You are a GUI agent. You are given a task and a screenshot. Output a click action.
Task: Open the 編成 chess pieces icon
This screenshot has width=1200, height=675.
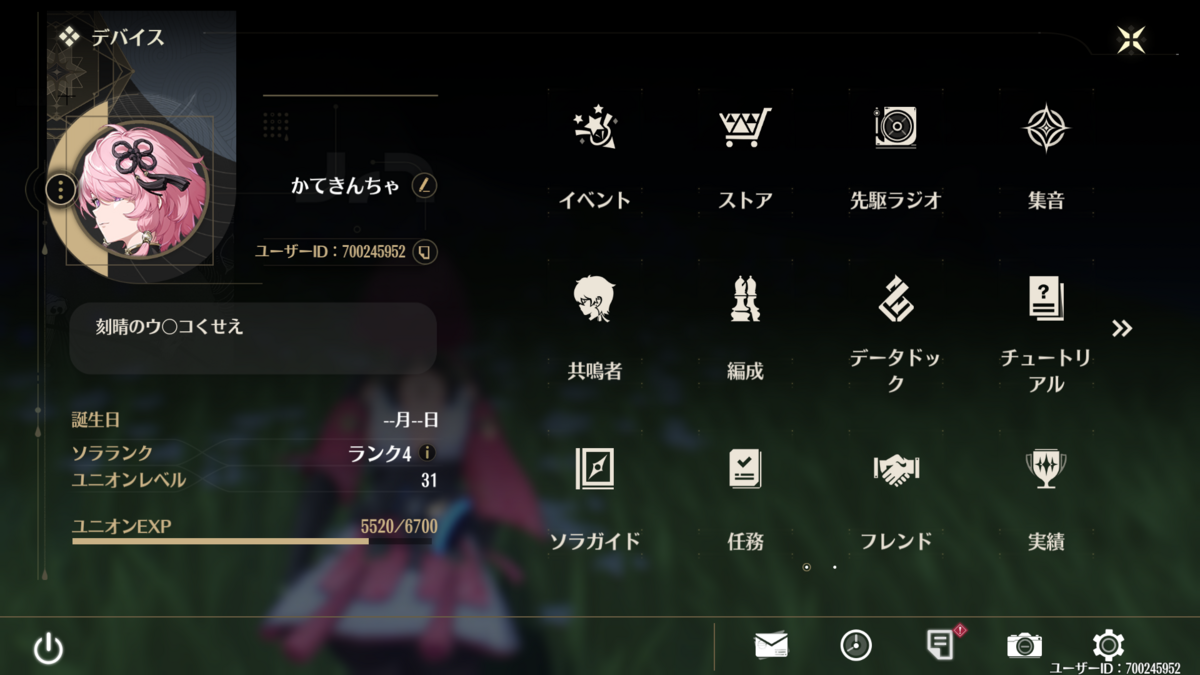pos(745,299)
